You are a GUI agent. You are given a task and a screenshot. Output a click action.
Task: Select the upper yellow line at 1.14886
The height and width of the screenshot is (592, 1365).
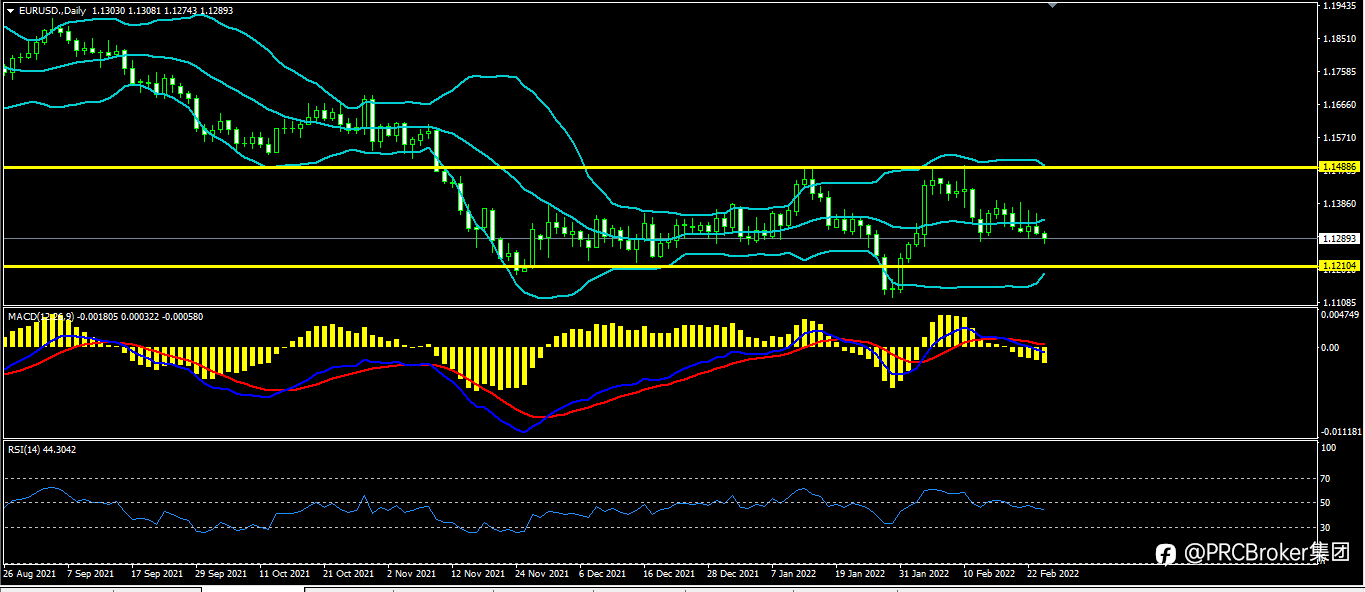coord(660,167)
